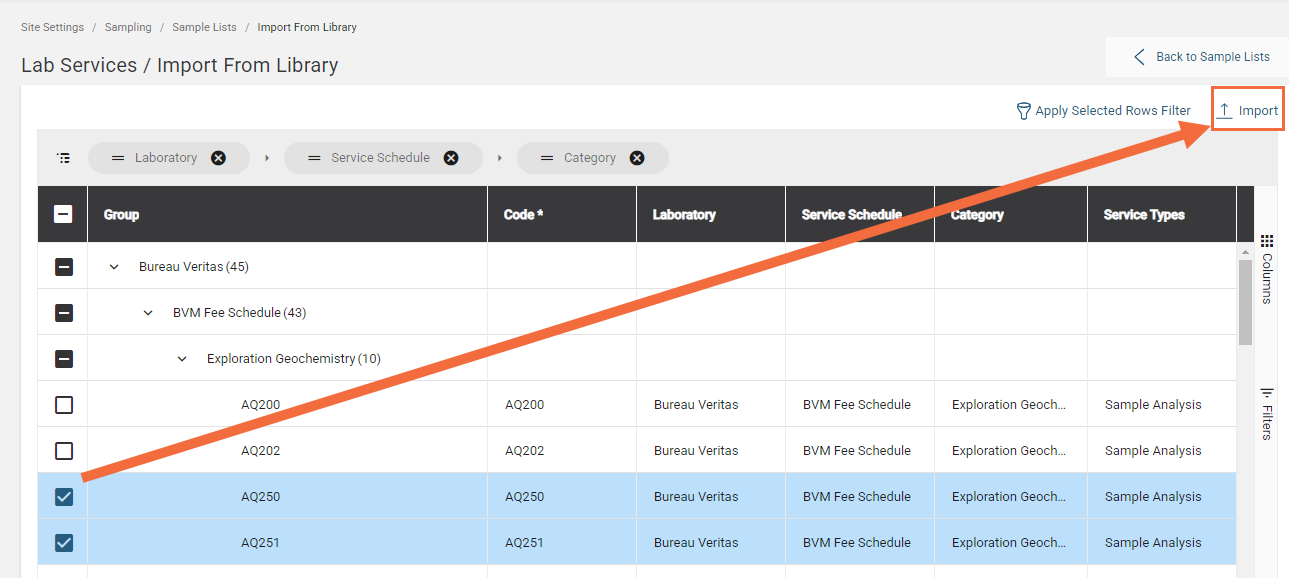Image resolution: width=1289 pixels, height=578 pixels.
Task: Remove the Laboratory grouping chip
Action: [x=218, y=158]
